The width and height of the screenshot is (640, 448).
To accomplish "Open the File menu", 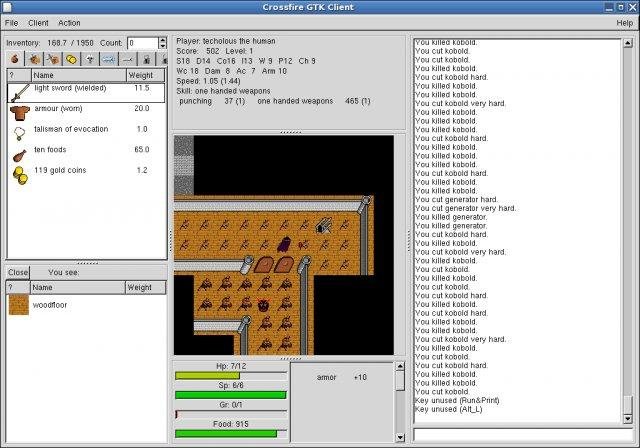I will [11, 23].
